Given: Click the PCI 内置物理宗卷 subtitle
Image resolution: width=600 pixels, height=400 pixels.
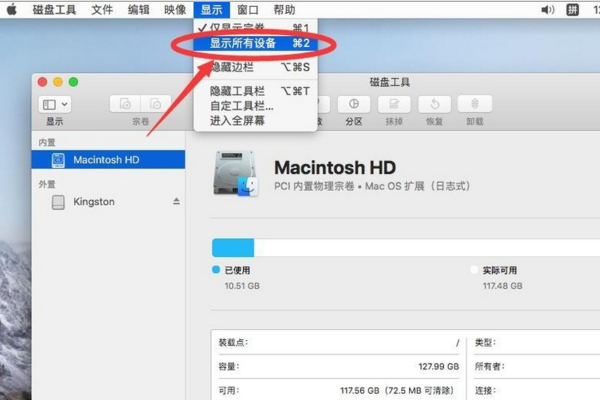Looking at the screenshot, I should (372, 186).
